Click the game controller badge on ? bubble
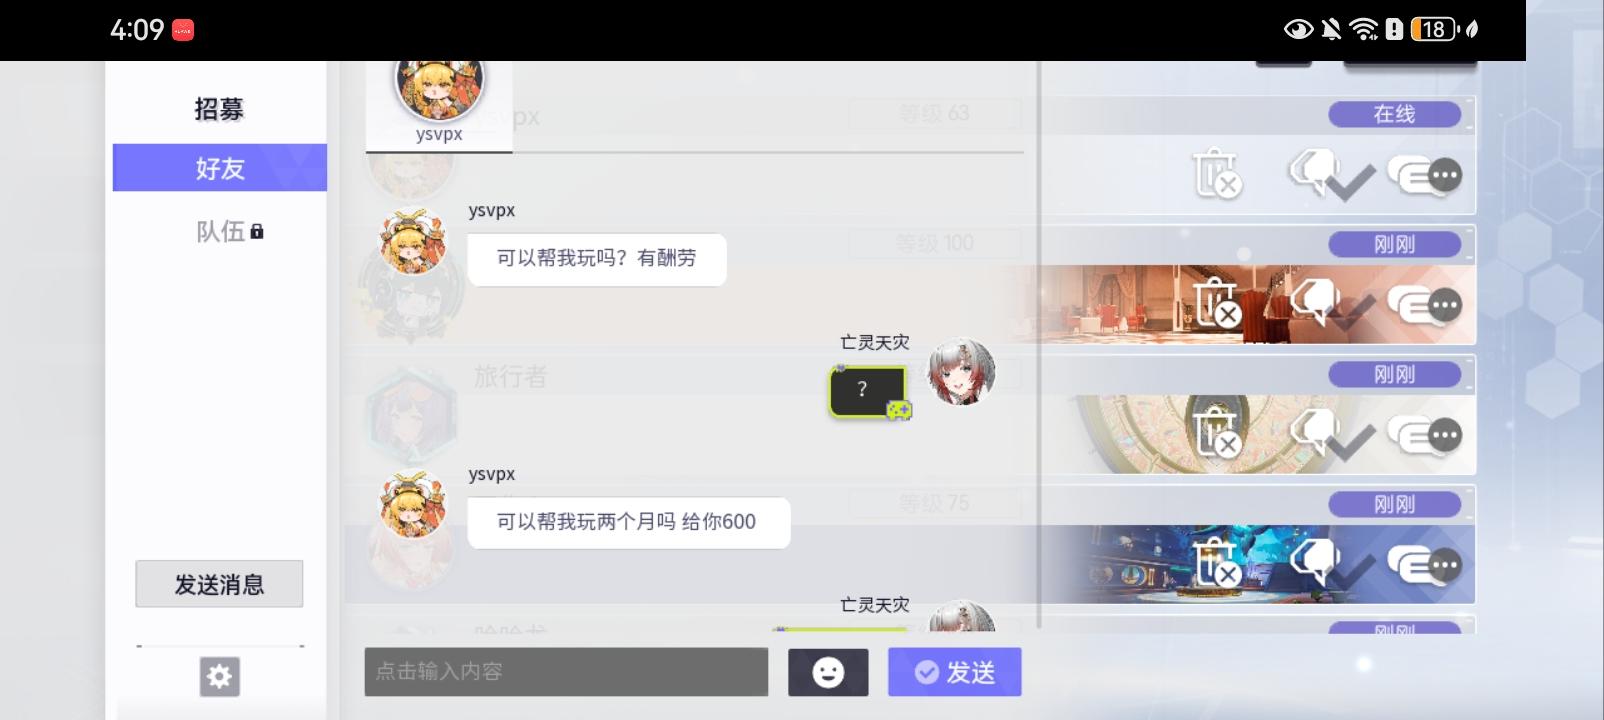Image resolution: width=1604 pixels, height=720 pixels. coord(898,410)
